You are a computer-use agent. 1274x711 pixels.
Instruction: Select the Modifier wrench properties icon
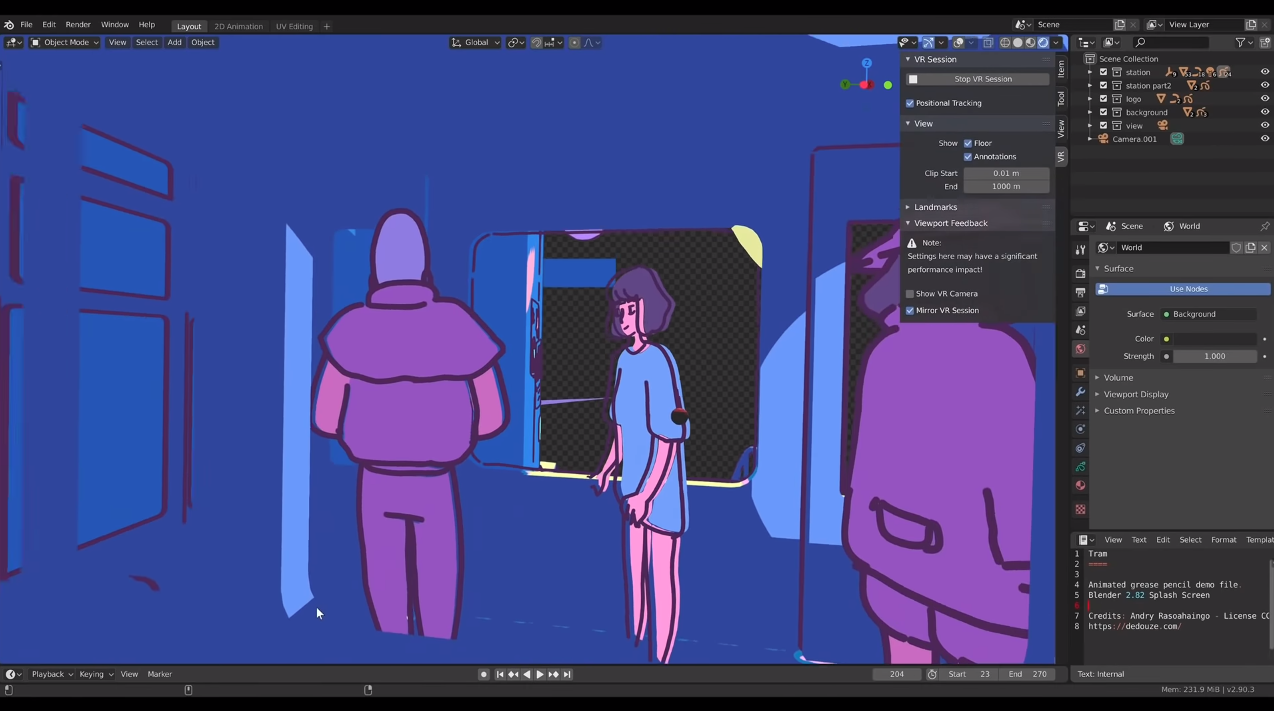coord(1080,391)
